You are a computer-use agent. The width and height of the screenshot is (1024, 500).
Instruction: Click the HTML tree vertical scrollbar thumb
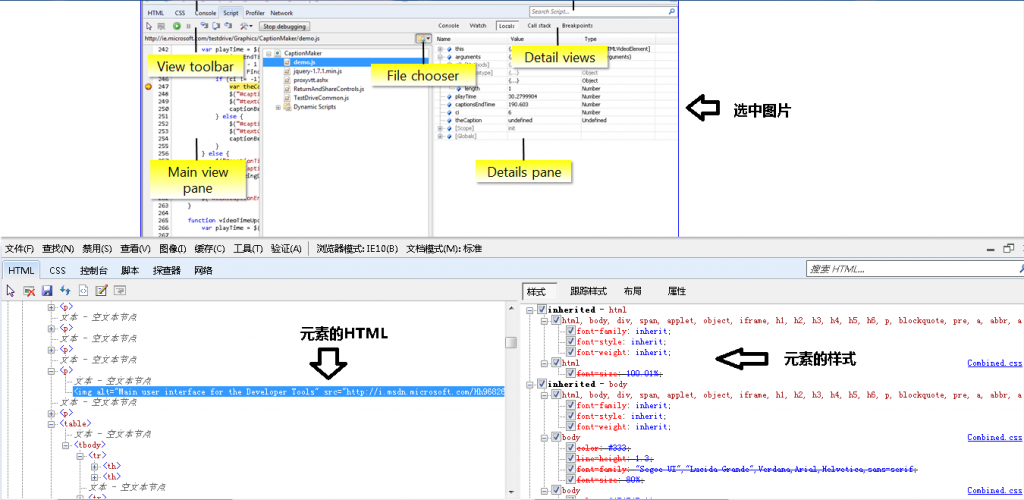point(511,343)
